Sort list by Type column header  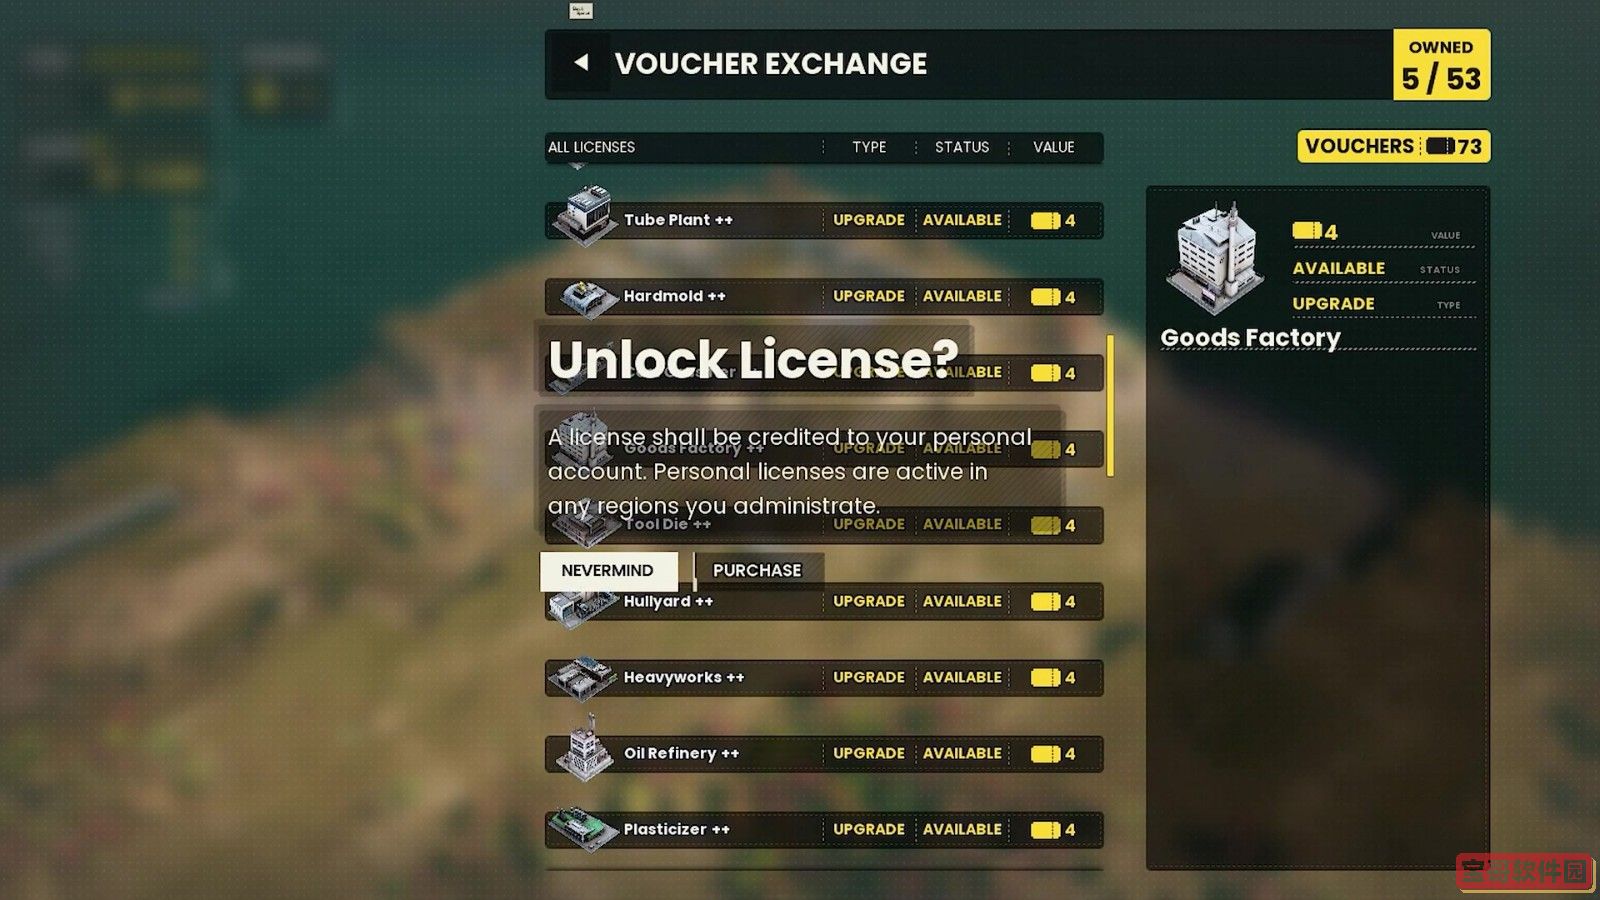[869, 147]
